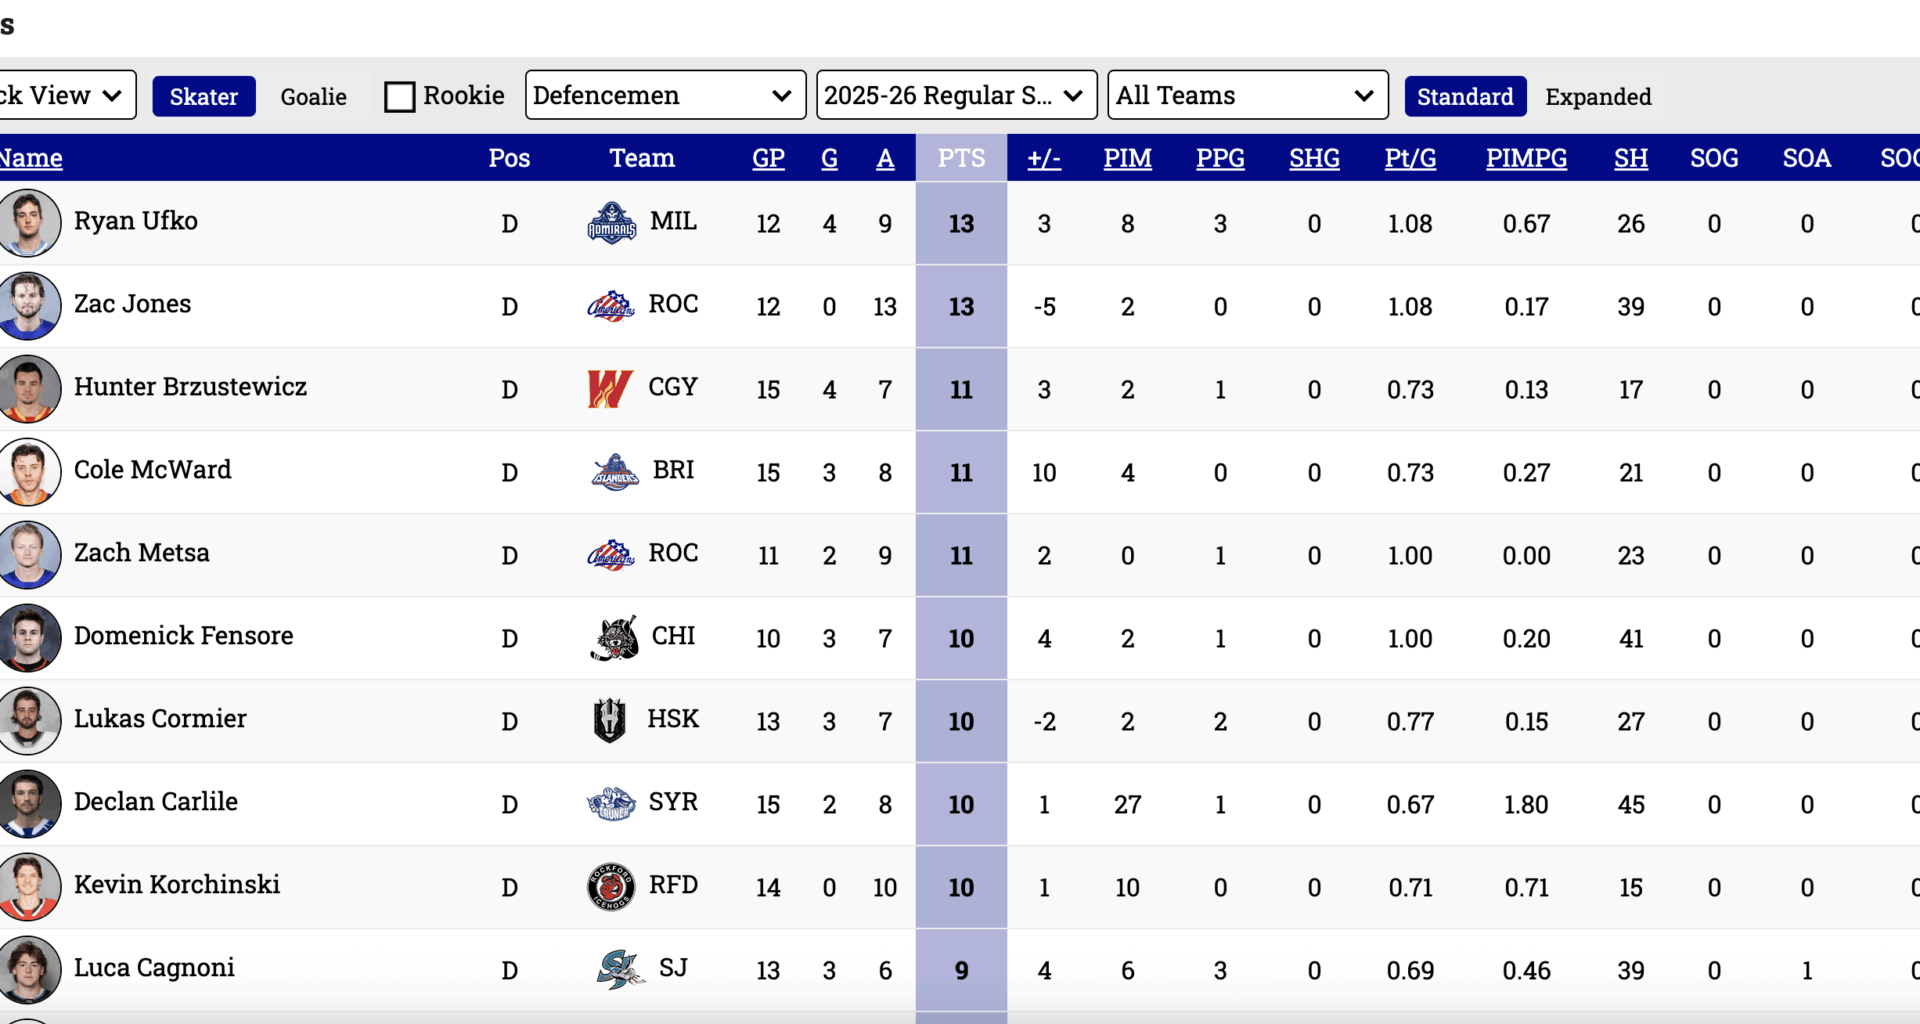
Task: Open the 2025-26 Regular Season dropdown
Action: pos(955,95)
